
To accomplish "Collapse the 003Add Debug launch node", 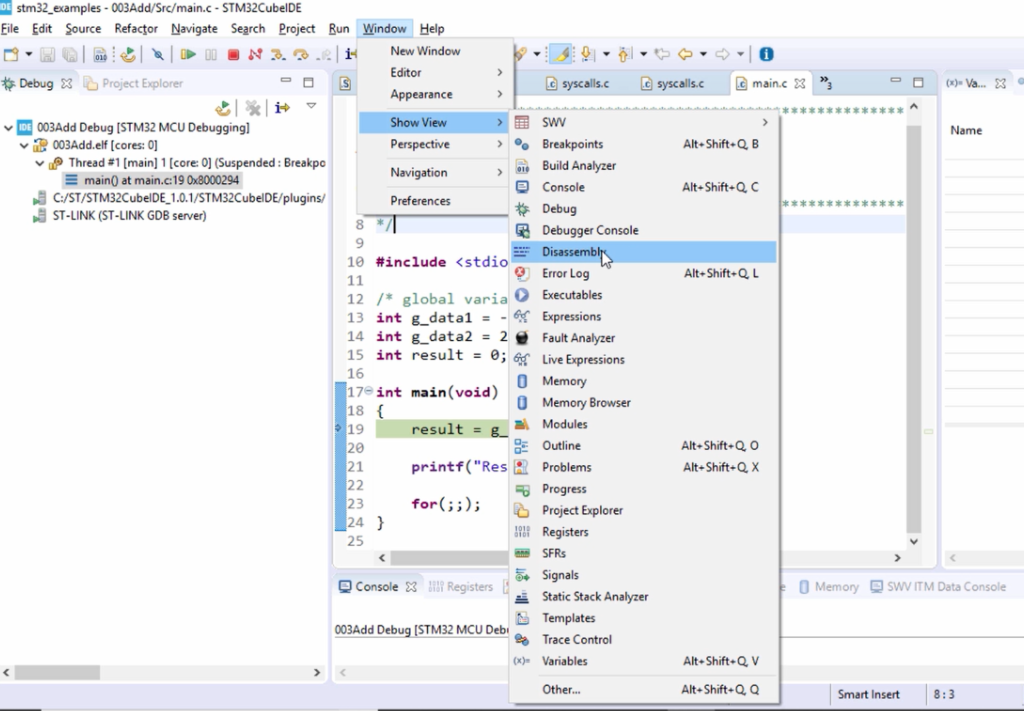I will coord(8,128).
